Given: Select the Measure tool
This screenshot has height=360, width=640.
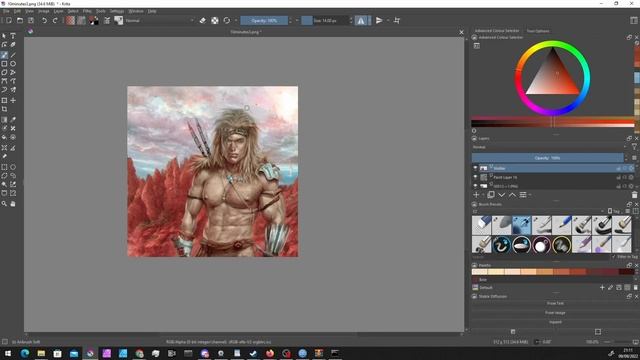Looking at the screenshot, I should pos(13,148).
